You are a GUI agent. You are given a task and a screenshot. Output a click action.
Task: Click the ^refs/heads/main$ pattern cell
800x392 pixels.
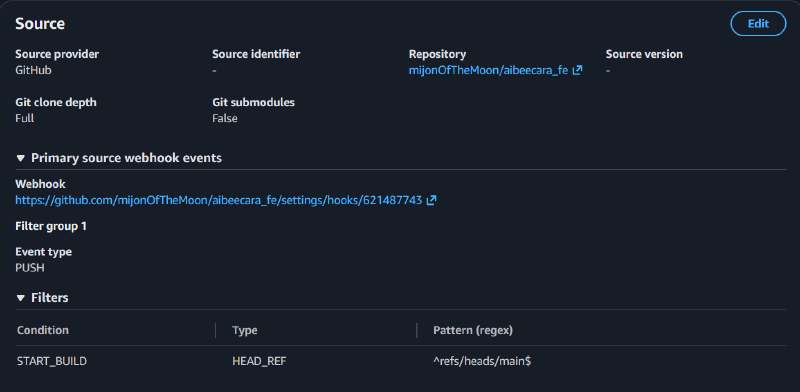point(482,361)
